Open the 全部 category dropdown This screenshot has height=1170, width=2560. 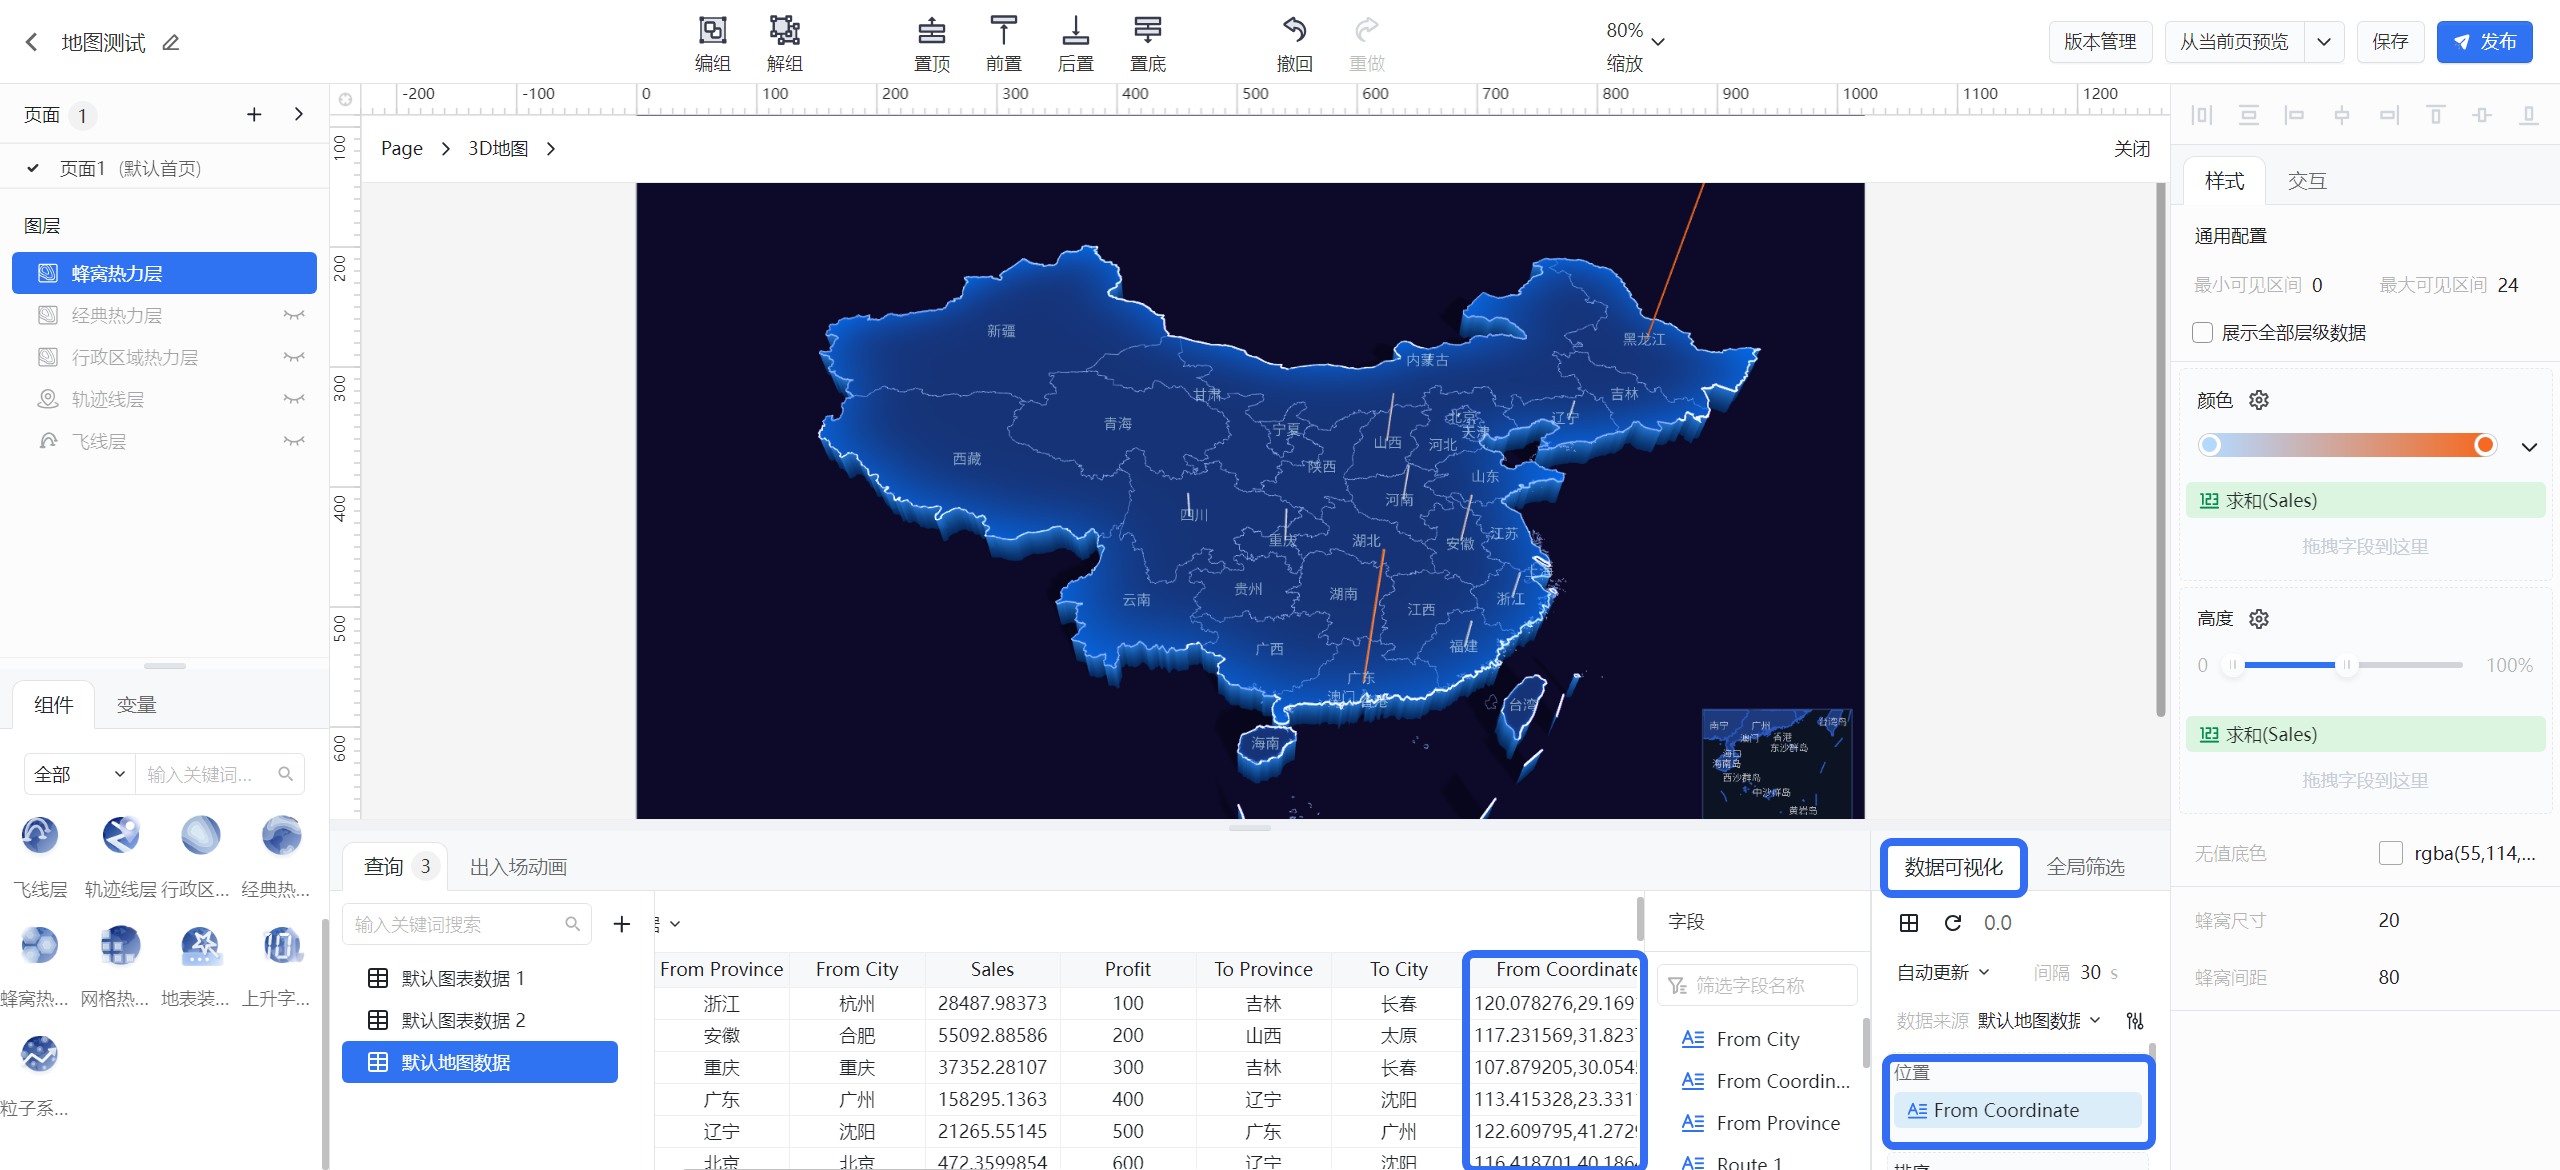pos(80,774)
